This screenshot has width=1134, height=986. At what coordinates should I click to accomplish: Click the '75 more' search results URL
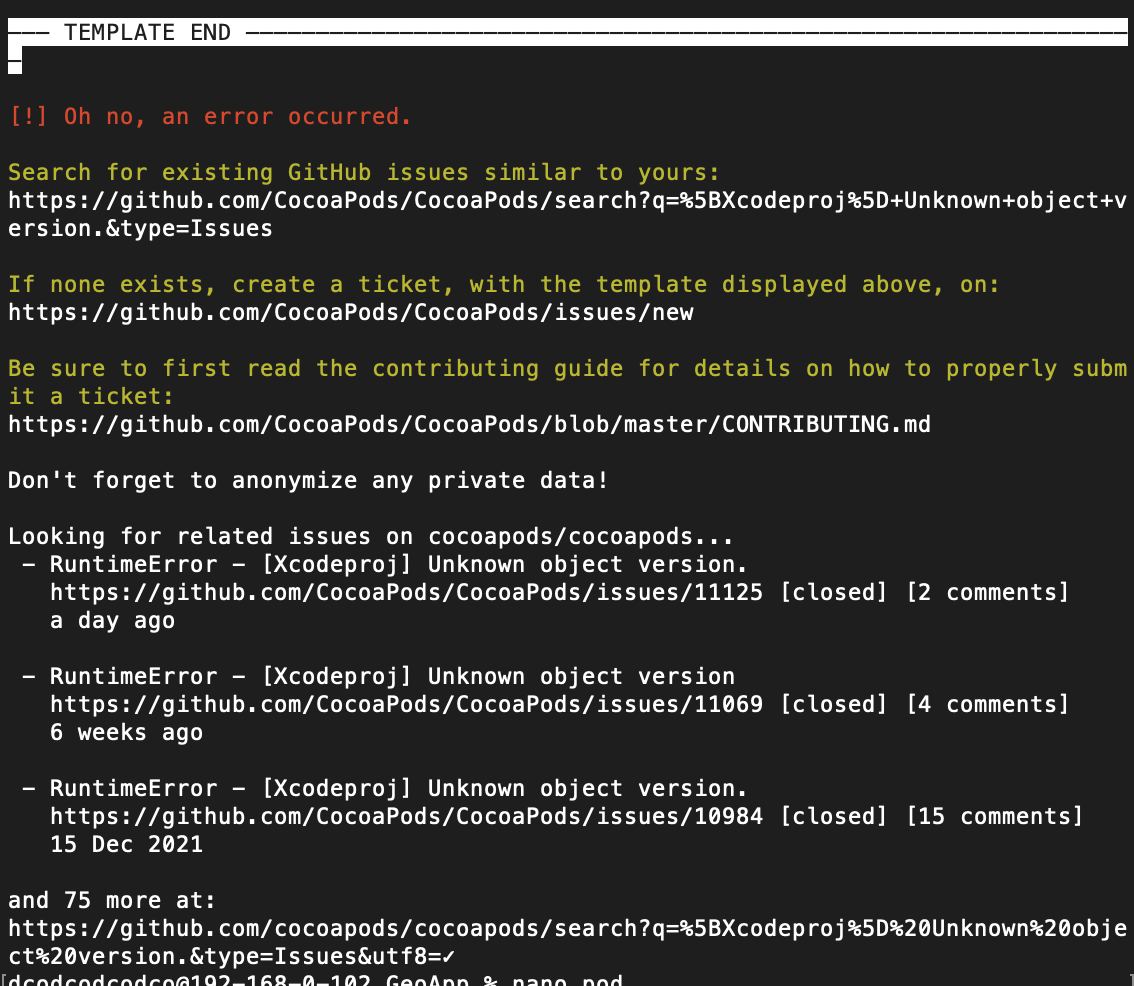tap(567, 943)
